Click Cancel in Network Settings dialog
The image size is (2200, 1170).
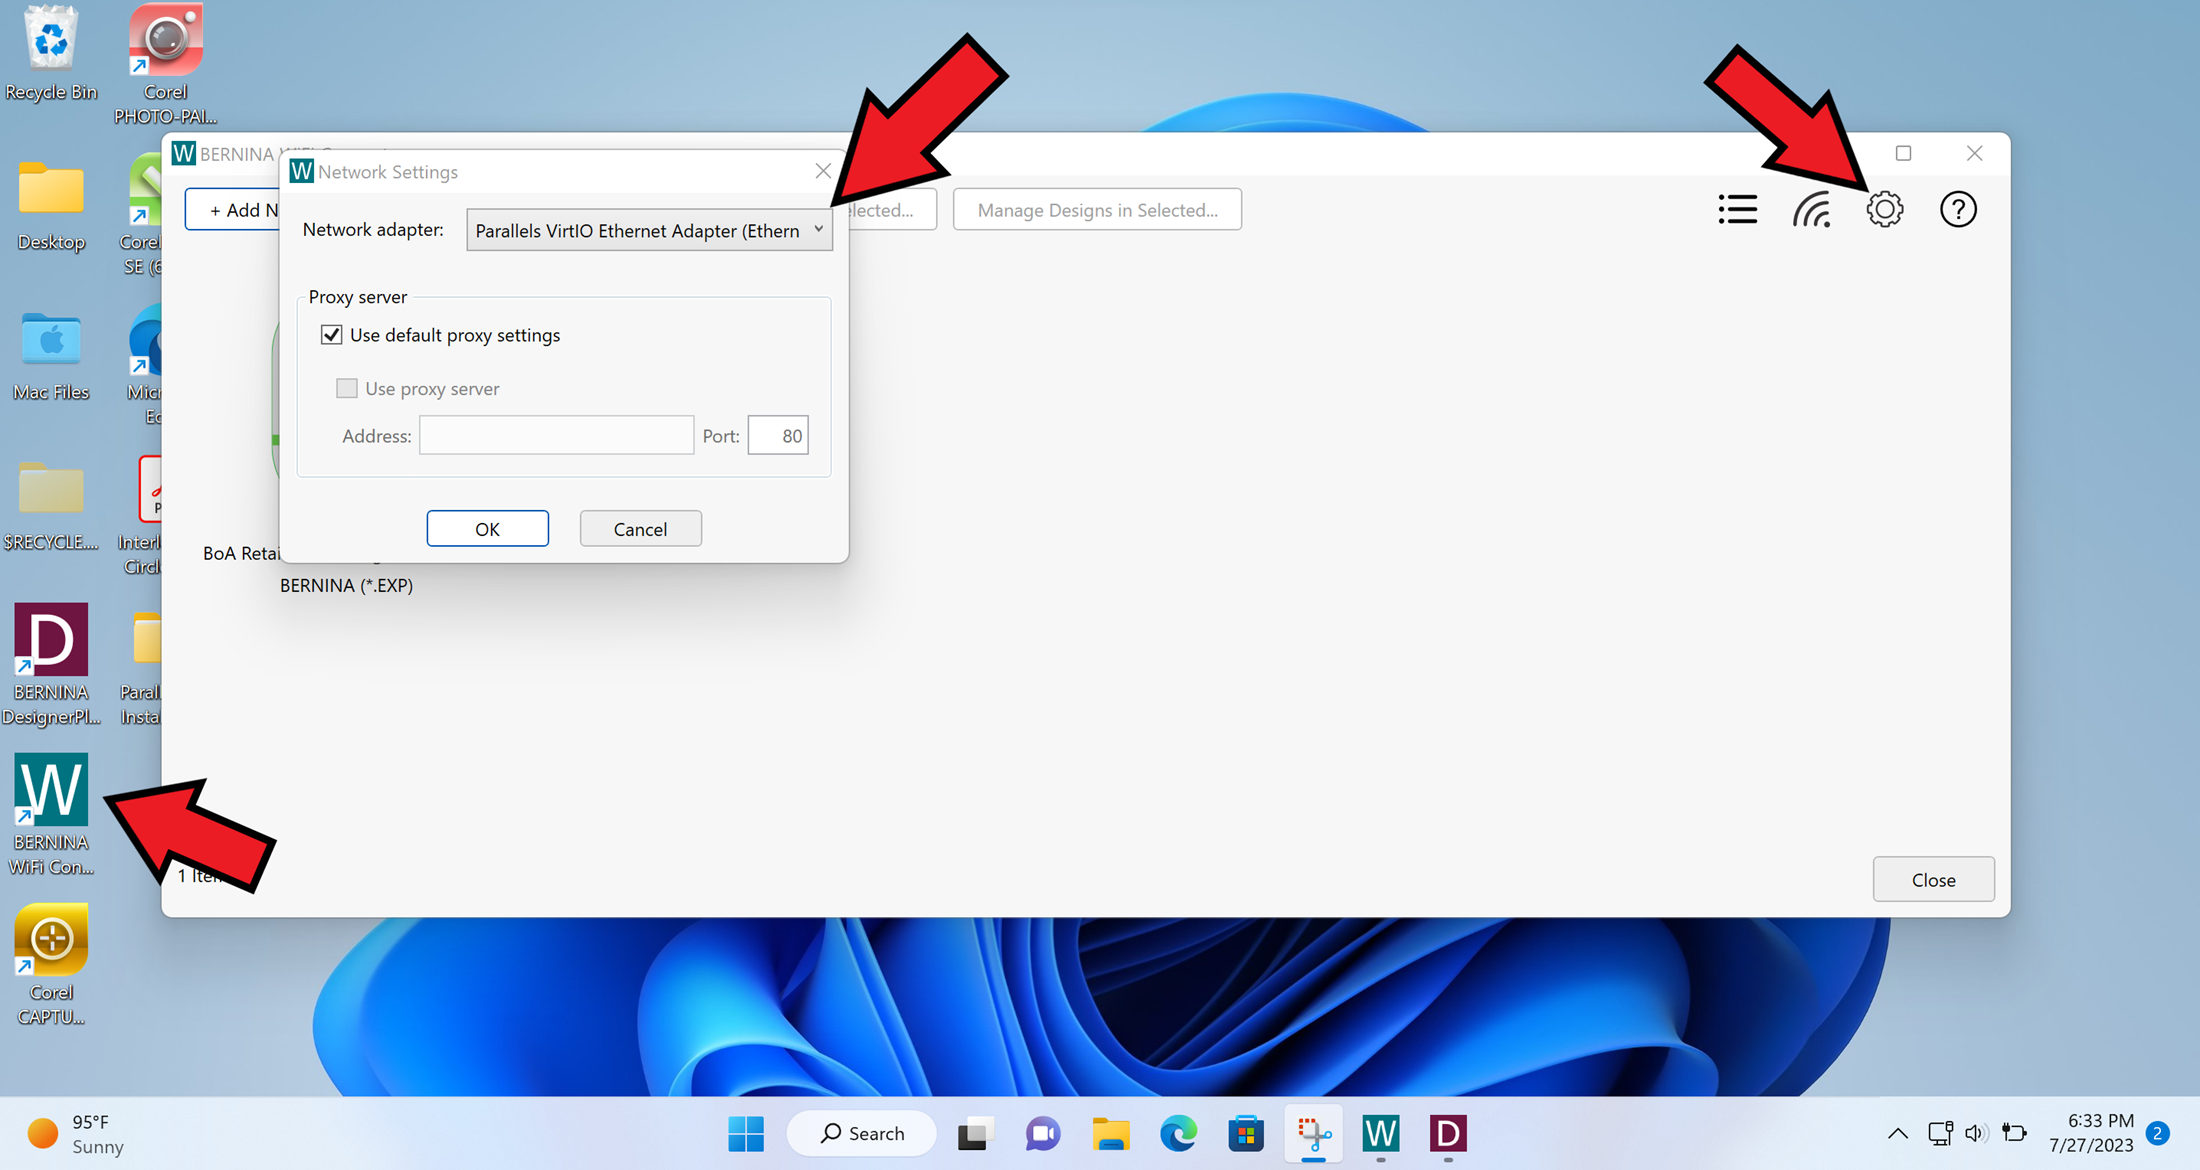tap(640, 529)
